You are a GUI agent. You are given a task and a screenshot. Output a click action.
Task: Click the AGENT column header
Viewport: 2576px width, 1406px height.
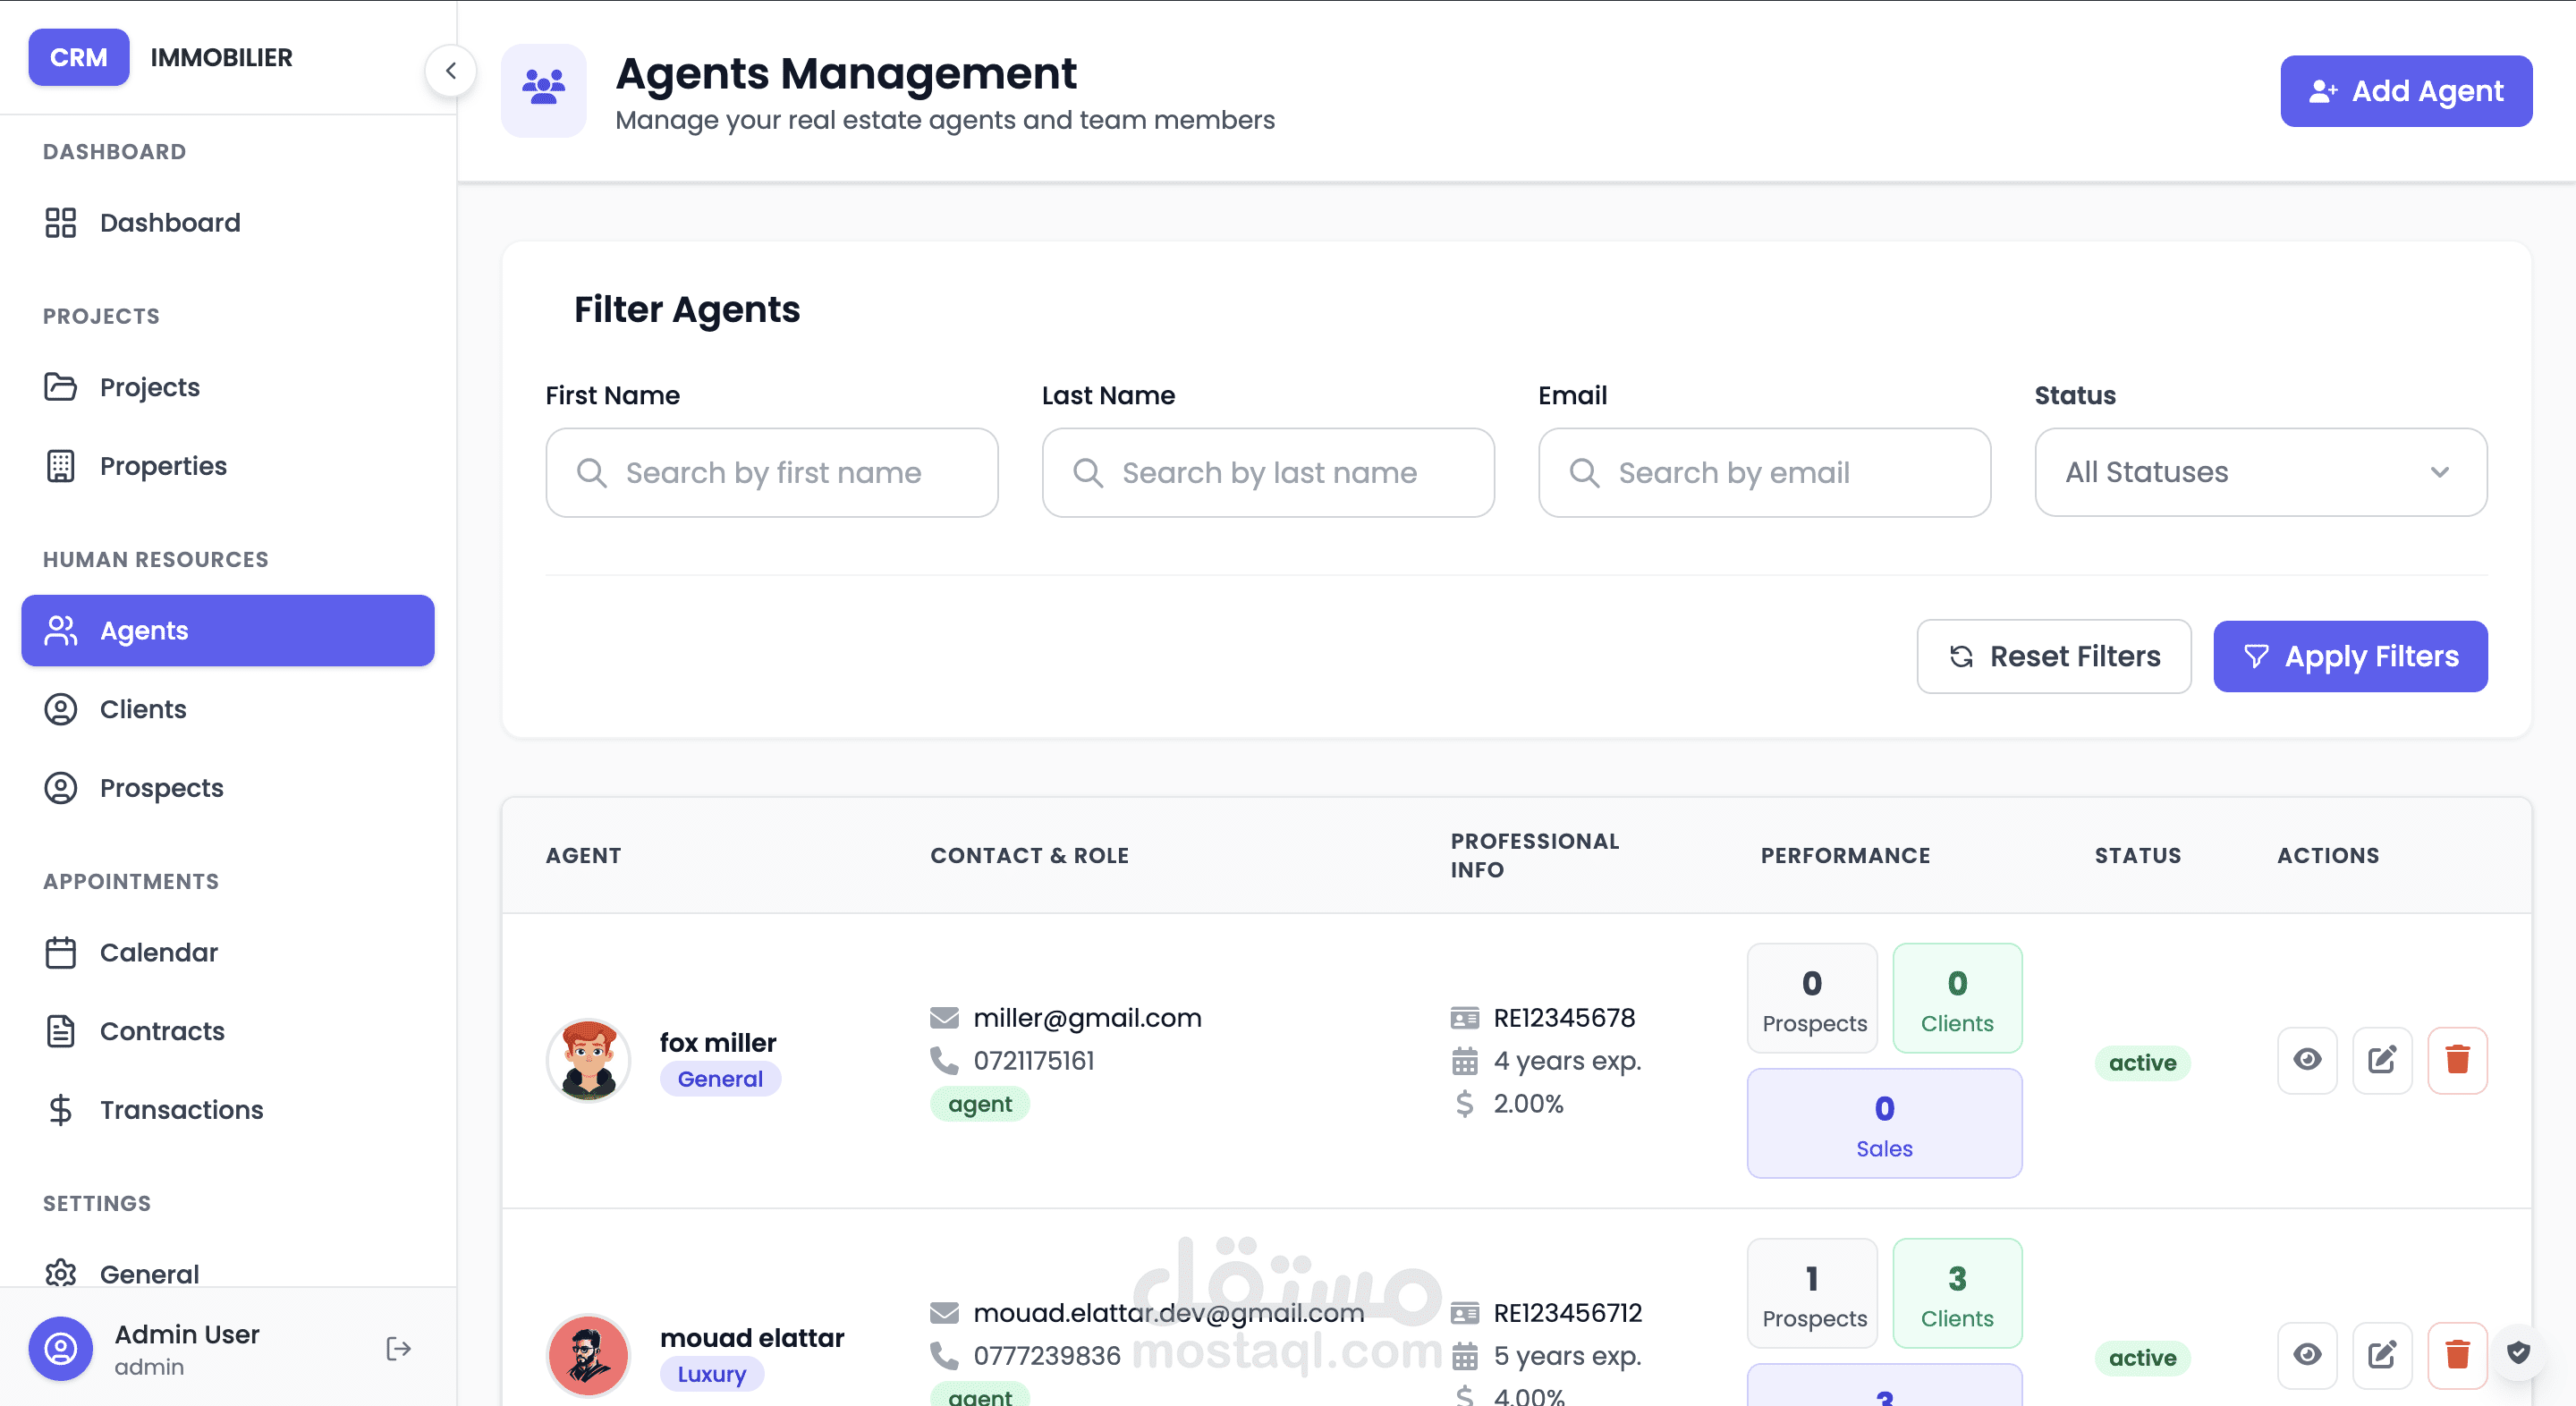tap(583, 856)
